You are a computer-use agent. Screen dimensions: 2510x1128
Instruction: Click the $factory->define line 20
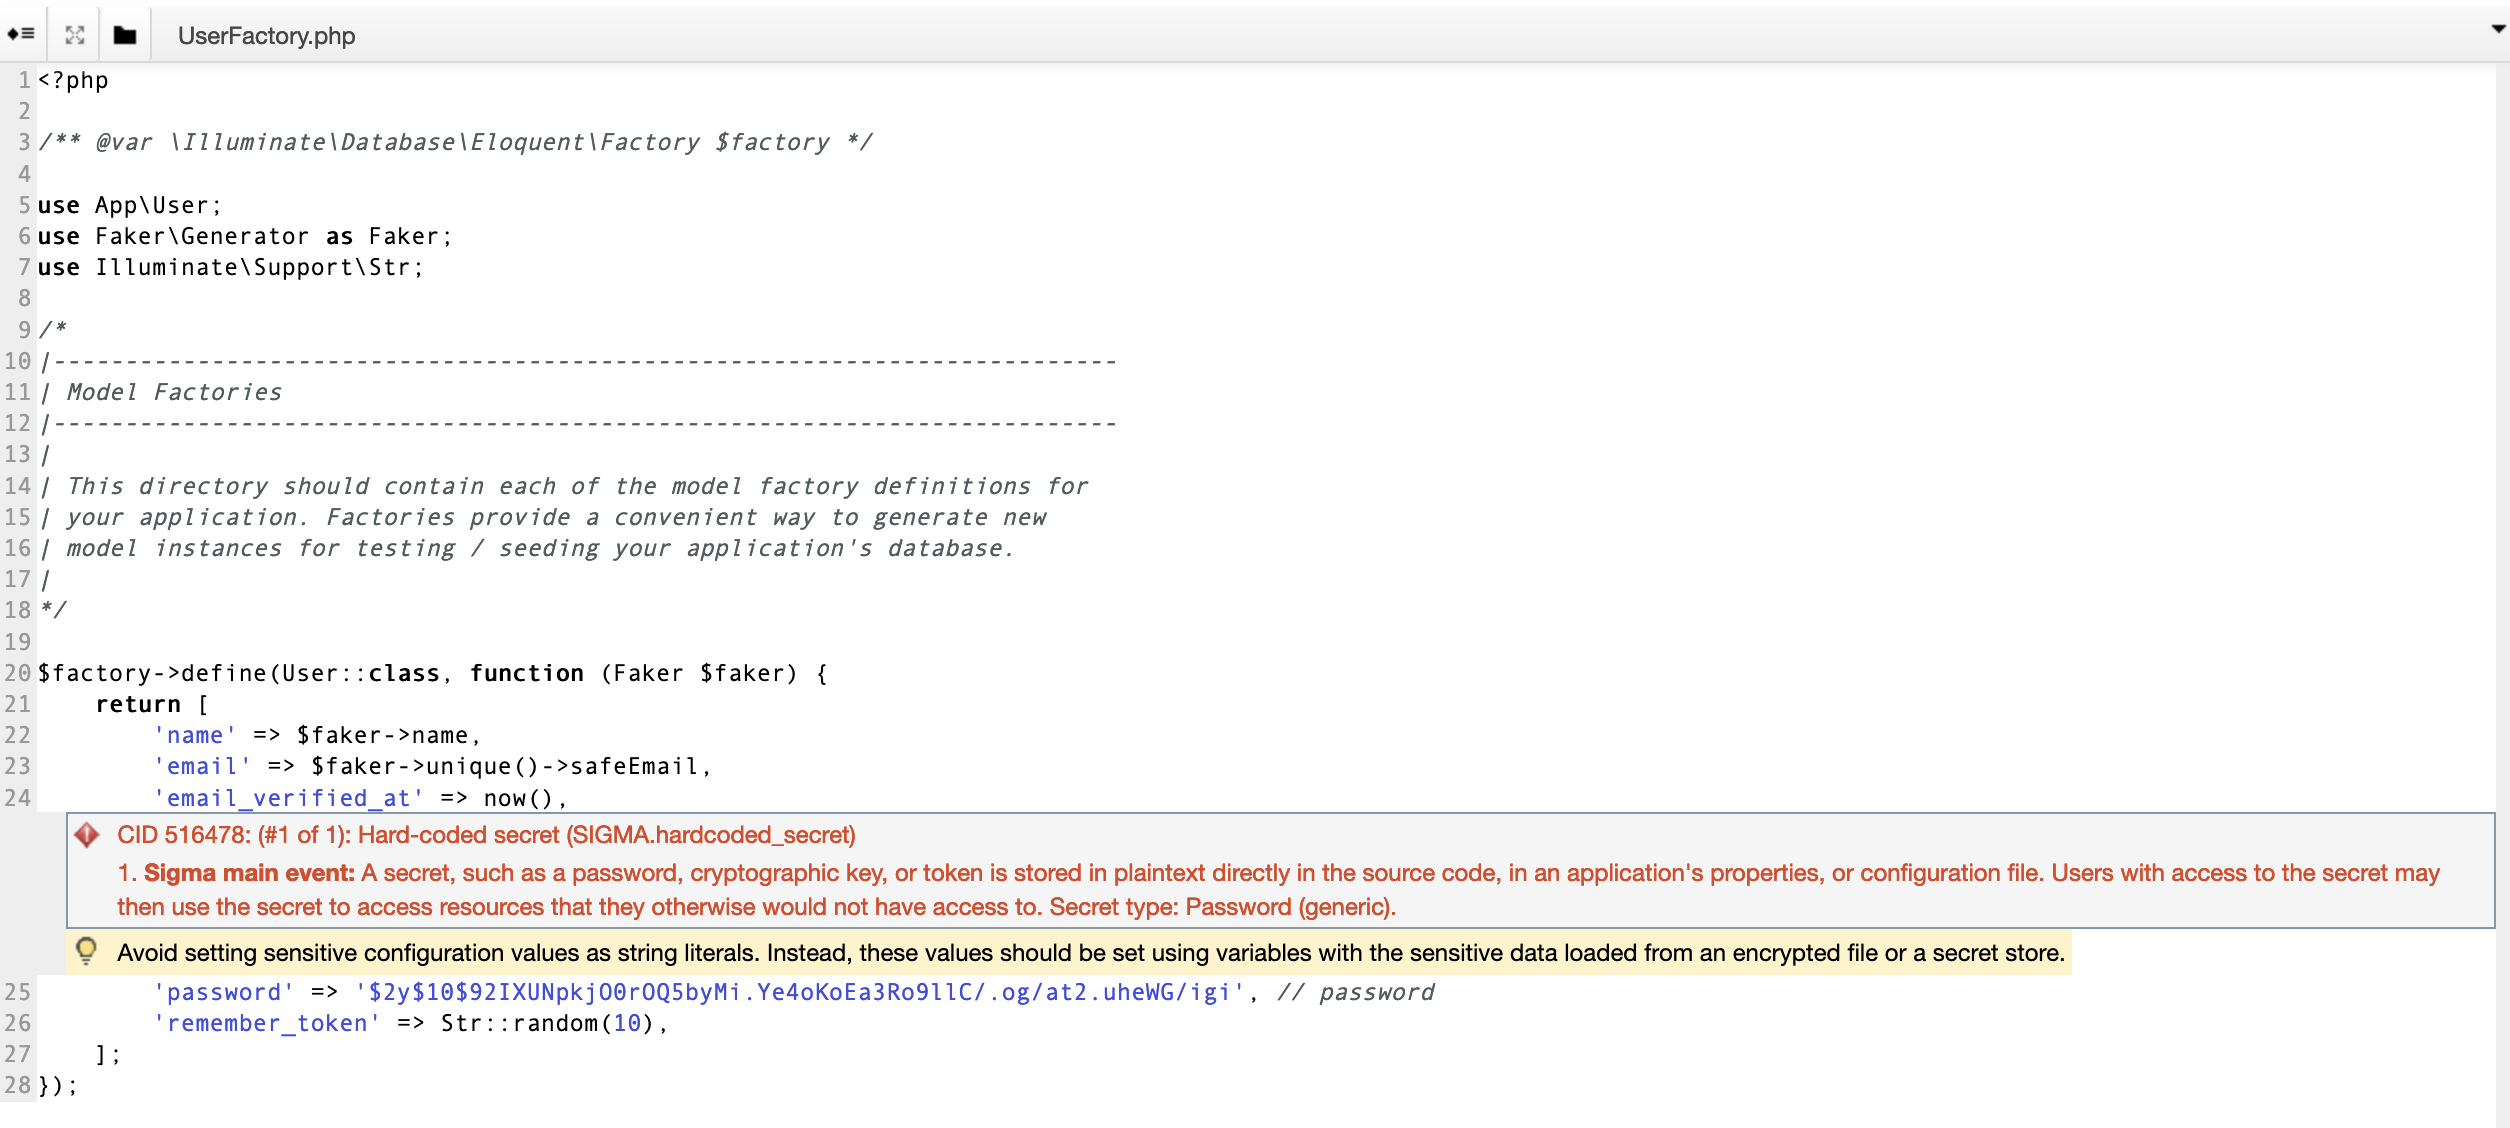click(x=433, y=673)
